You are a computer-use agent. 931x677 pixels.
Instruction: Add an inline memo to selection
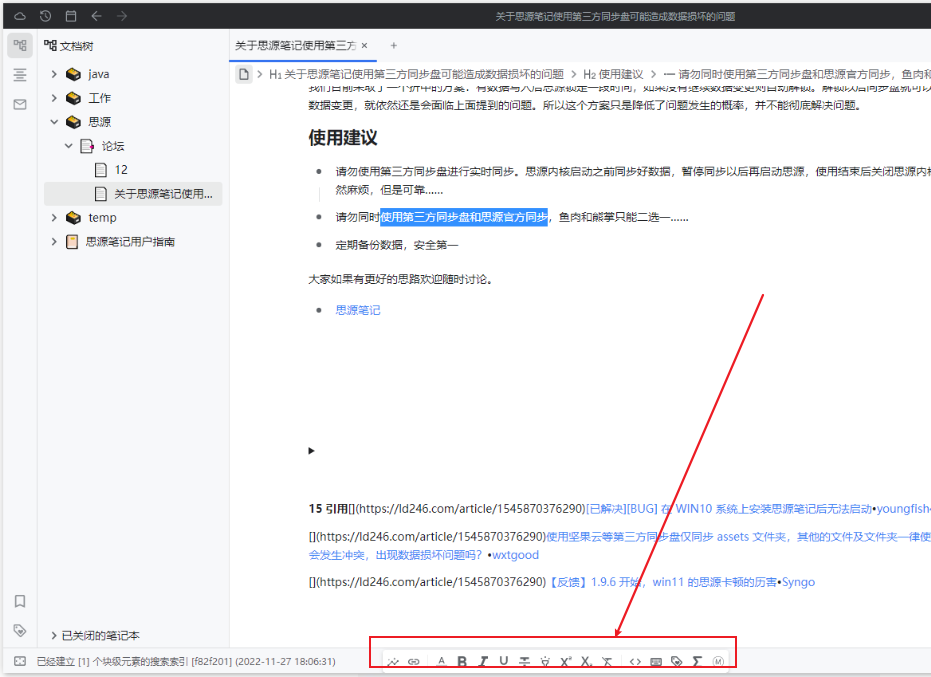point(718,661)
